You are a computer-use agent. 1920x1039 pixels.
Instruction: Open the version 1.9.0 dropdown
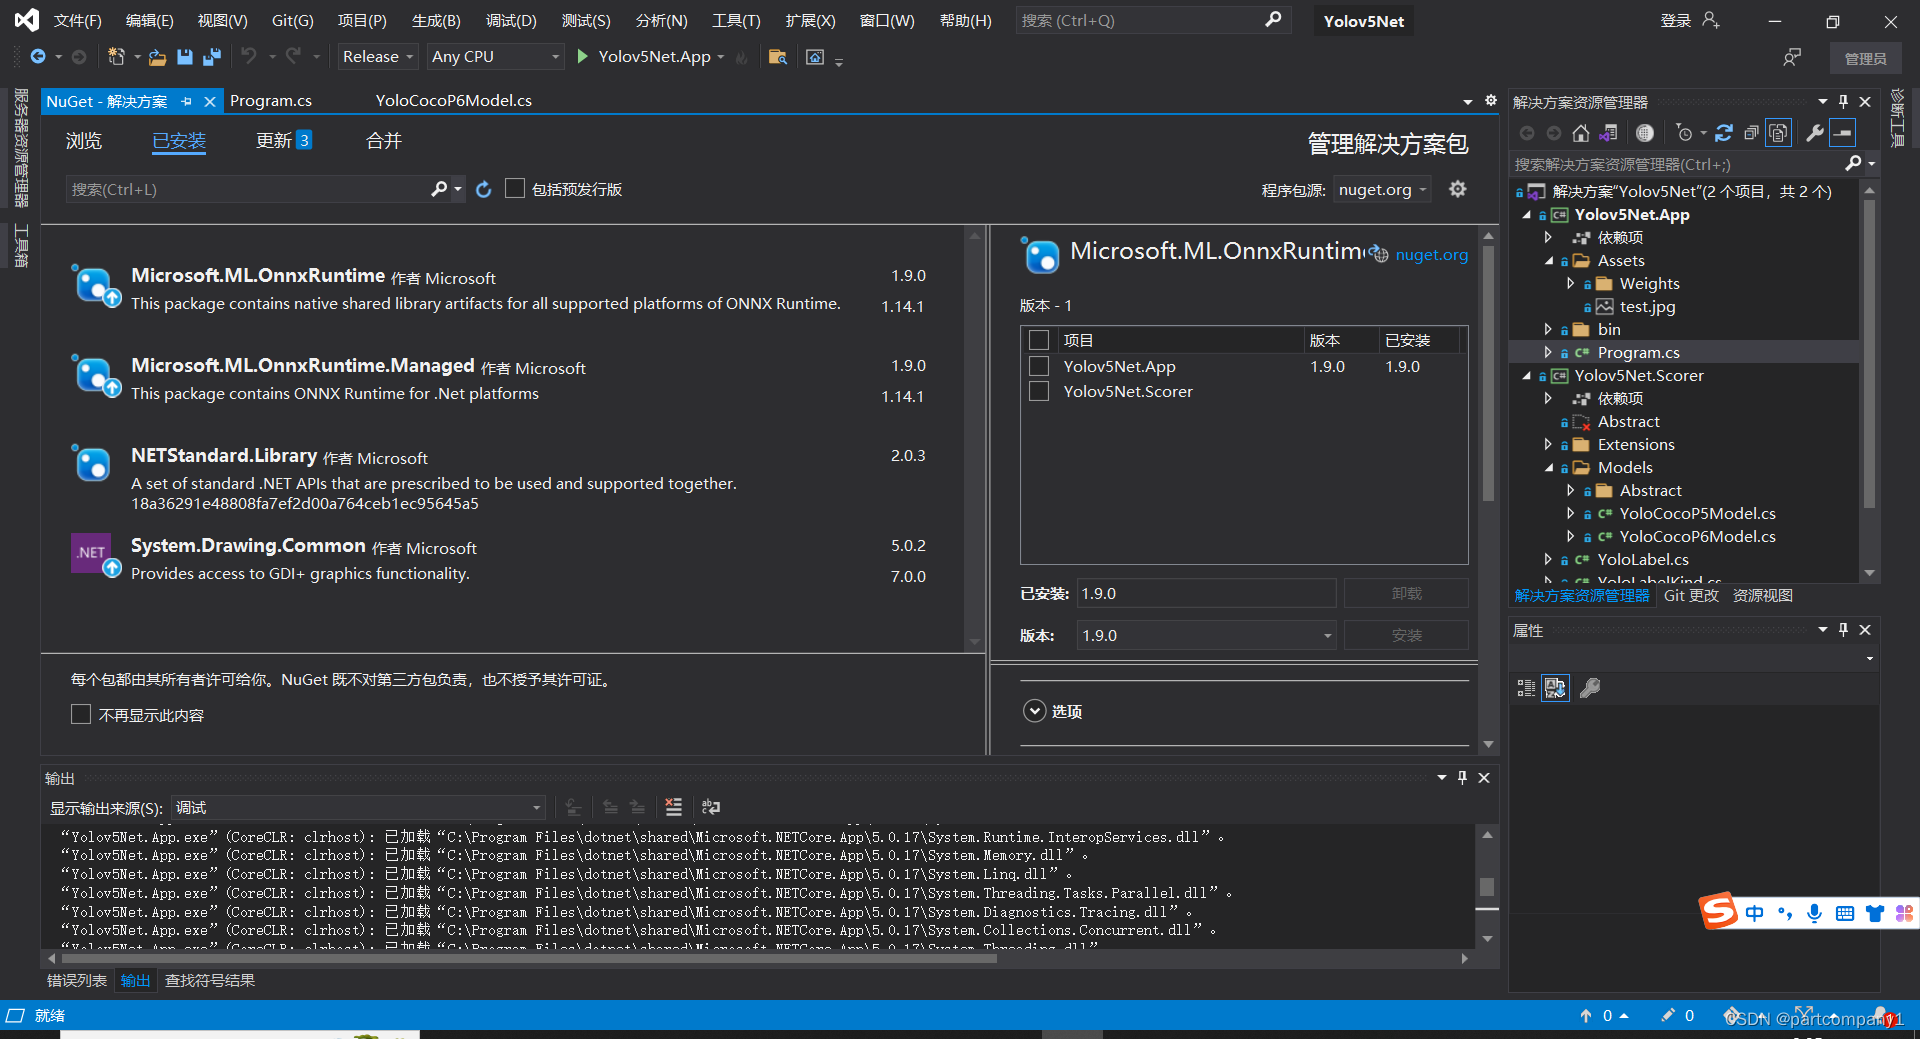pos(1206,635)
